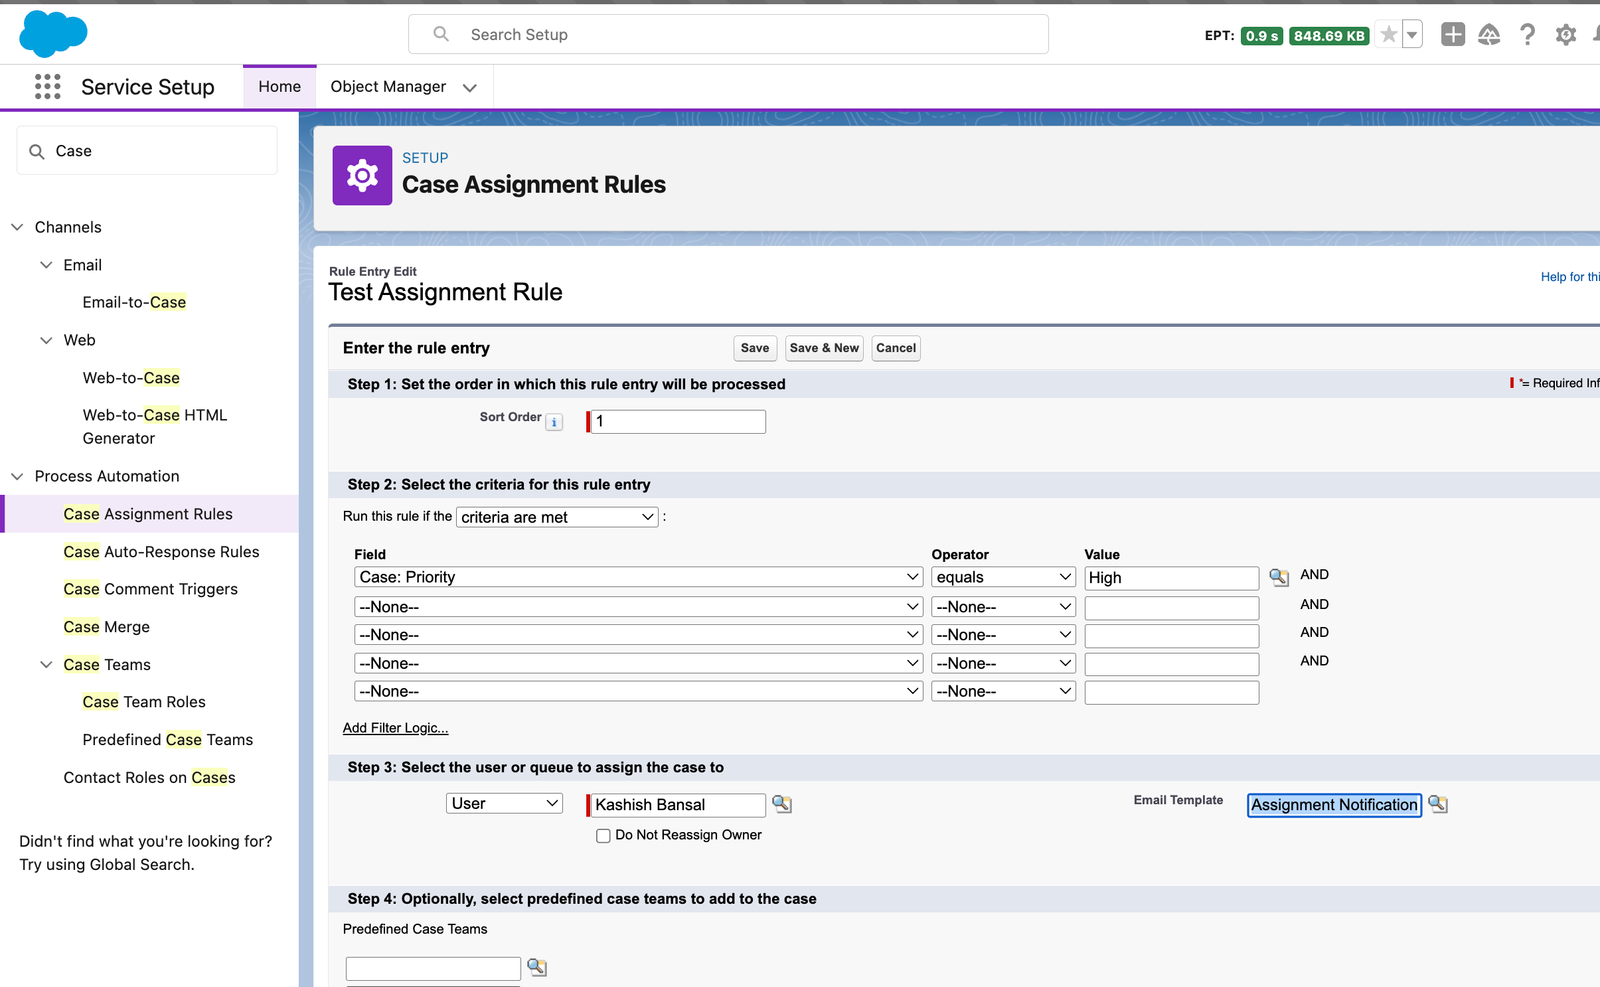This screenshot has height=987, width=1600.
Task: Open the 'criteria are met' dropdown
Action: tap(557, 517)
